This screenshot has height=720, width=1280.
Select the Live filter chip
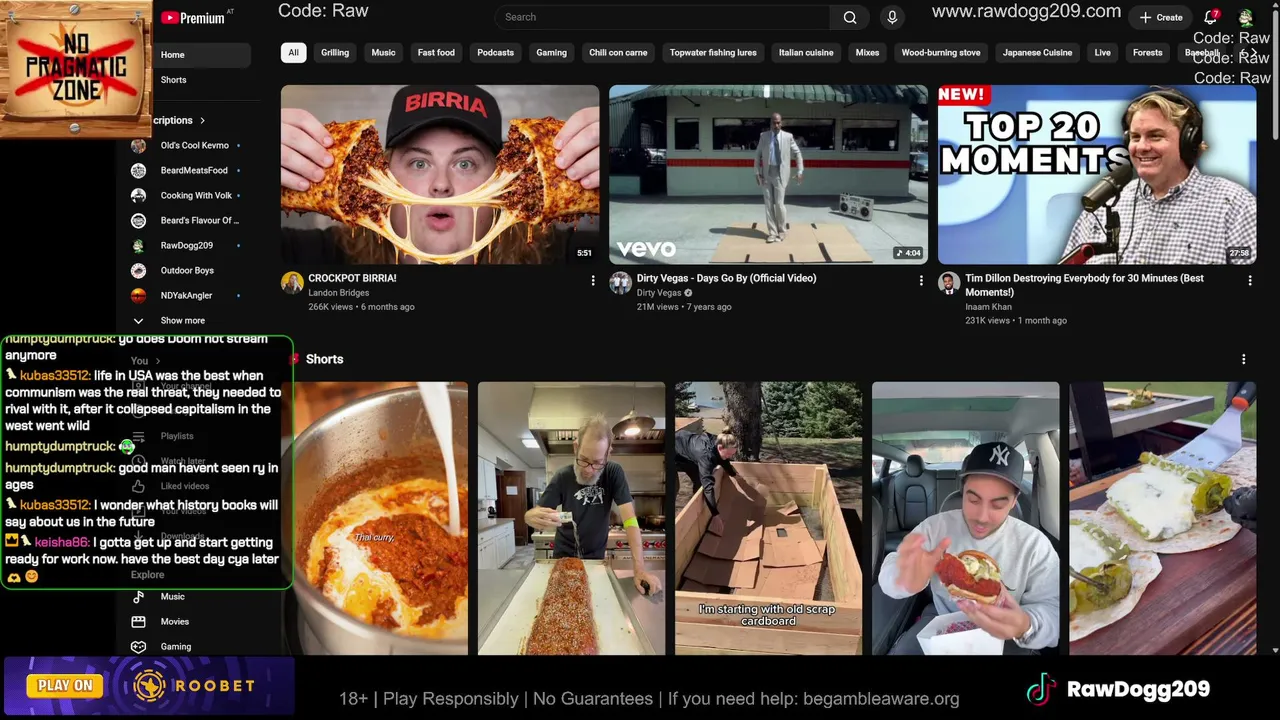coord(1102,52)
